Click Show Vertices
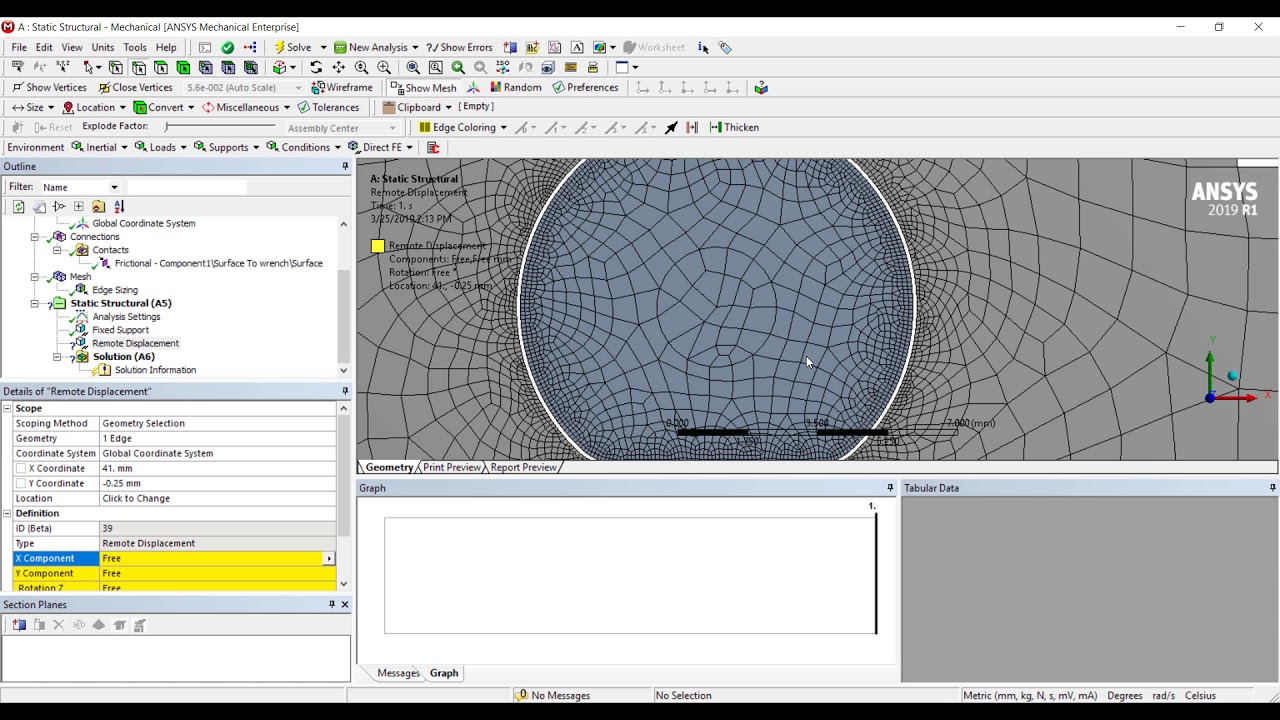Viewport: 1280px width, 720px height. tap(49, 87)
